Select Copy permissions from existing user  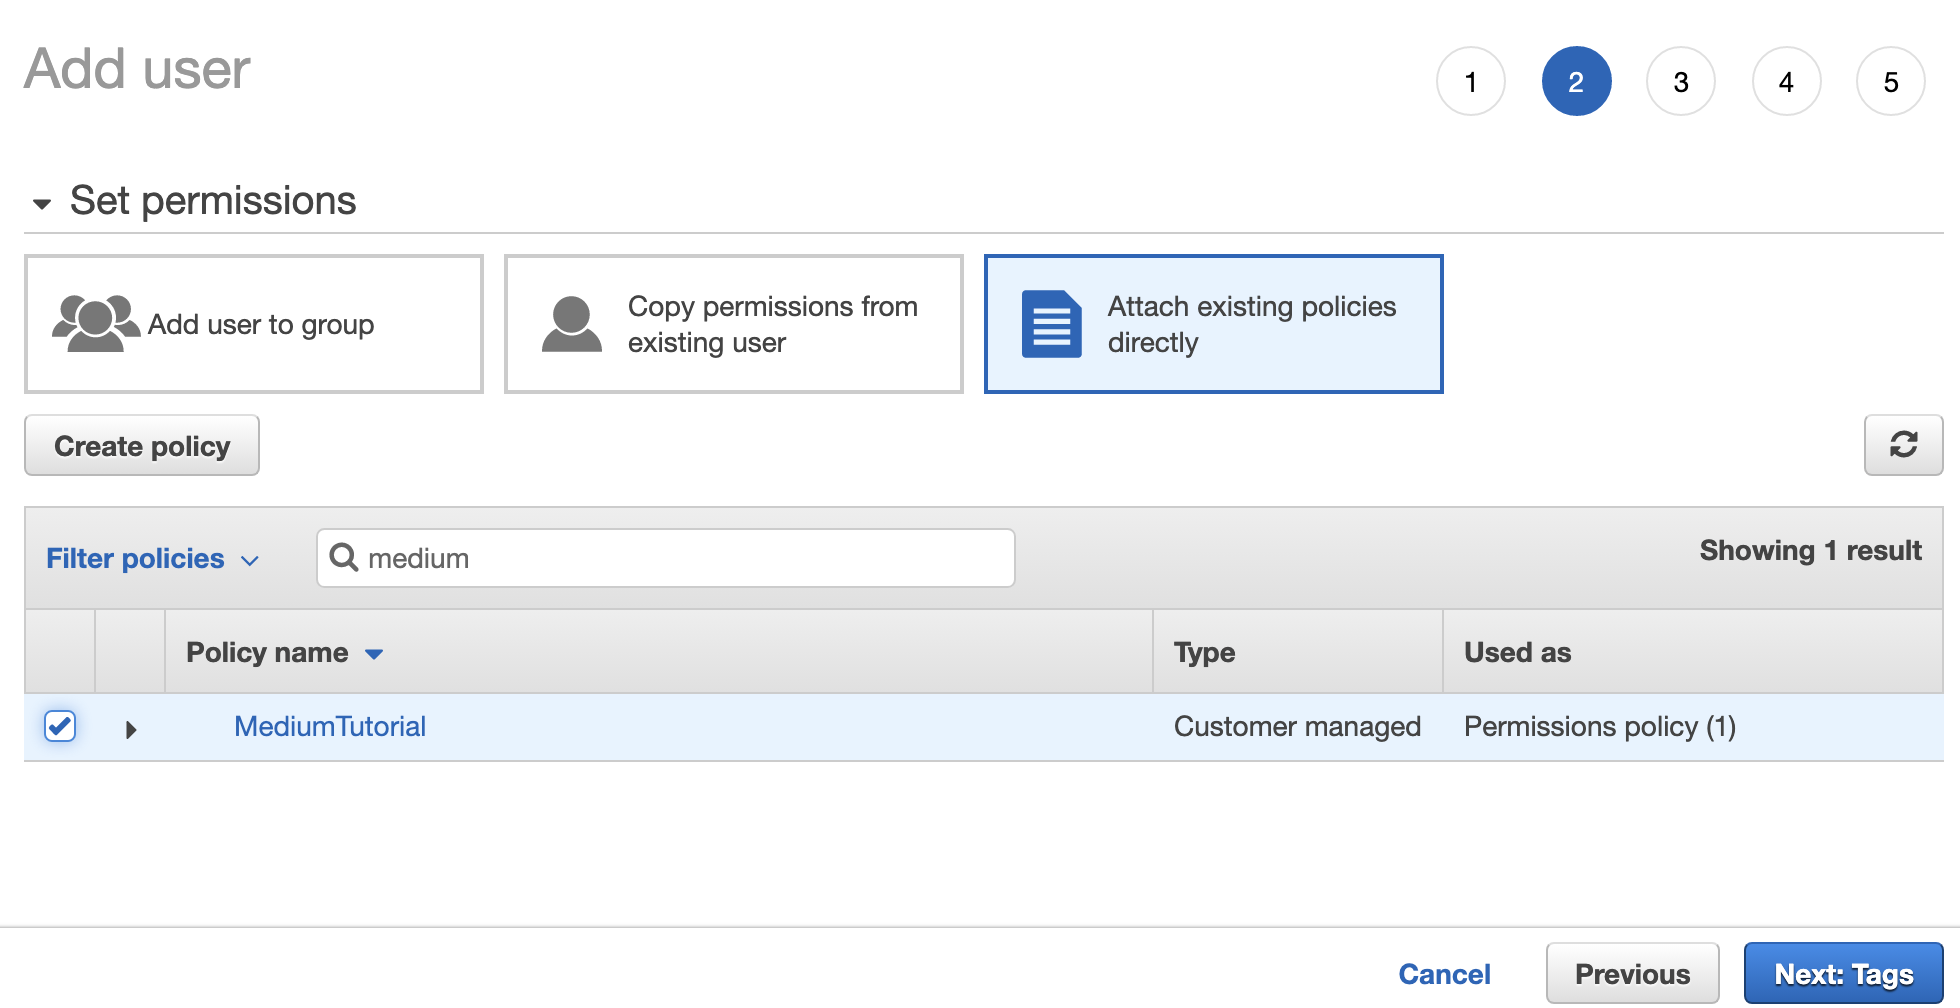[734, 324]
